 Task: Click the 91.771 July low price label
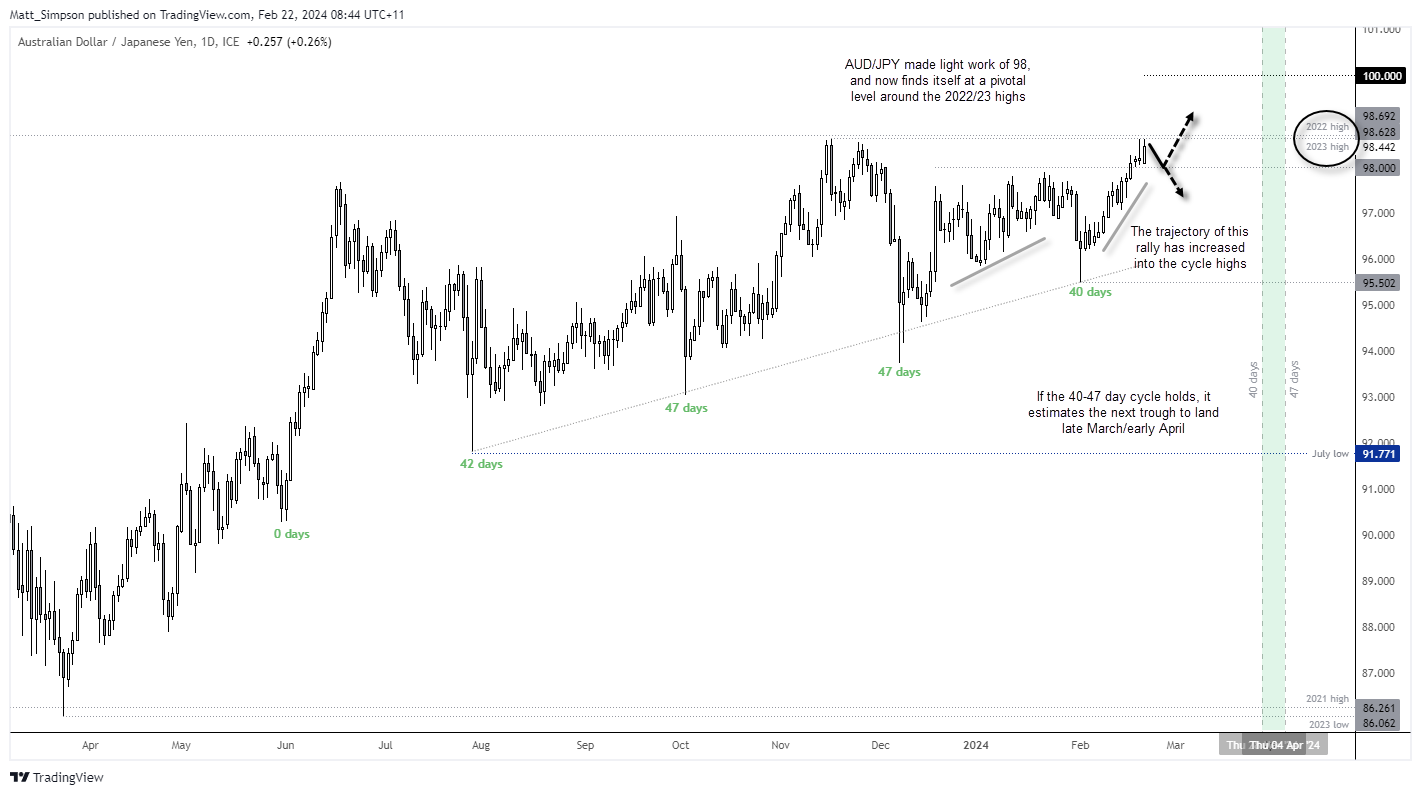point(1378,454)
